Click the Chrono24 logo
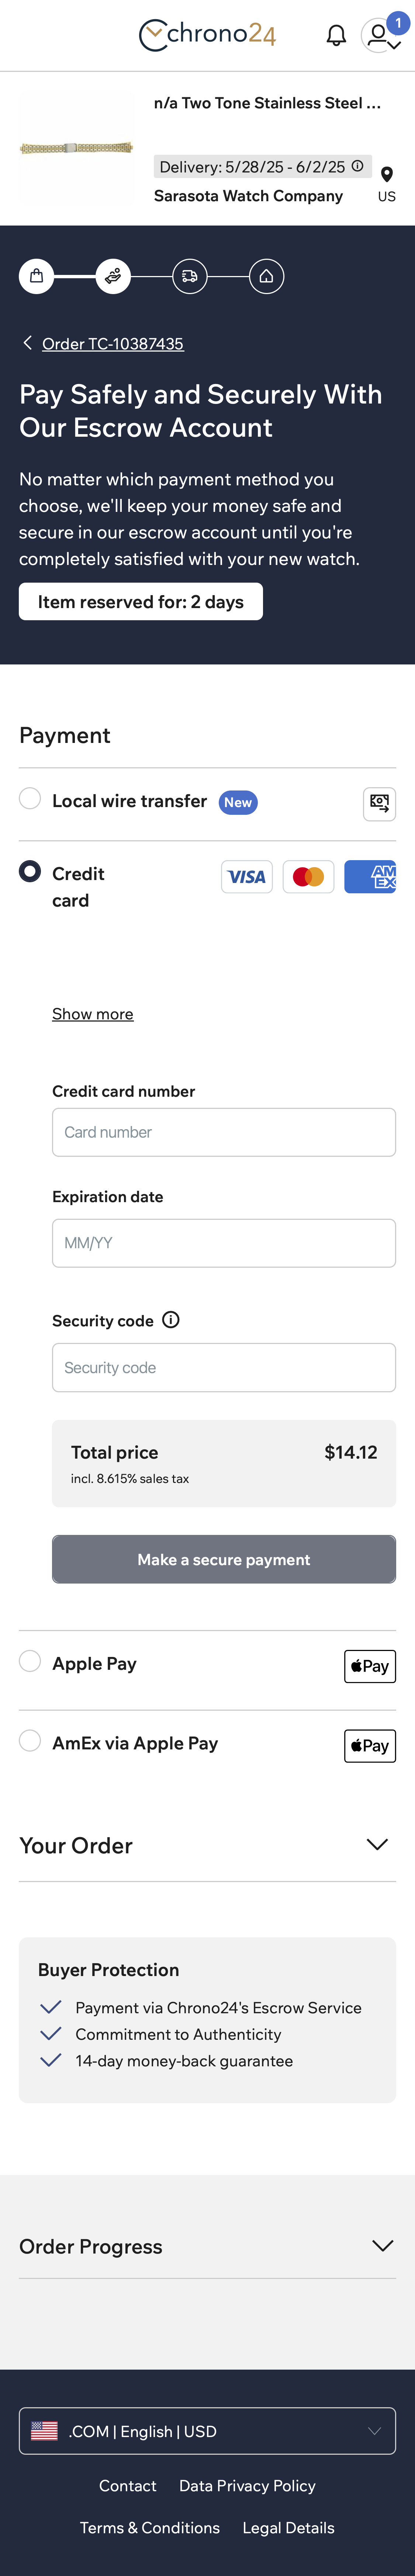415x2576 pixels. pos(207,35)
